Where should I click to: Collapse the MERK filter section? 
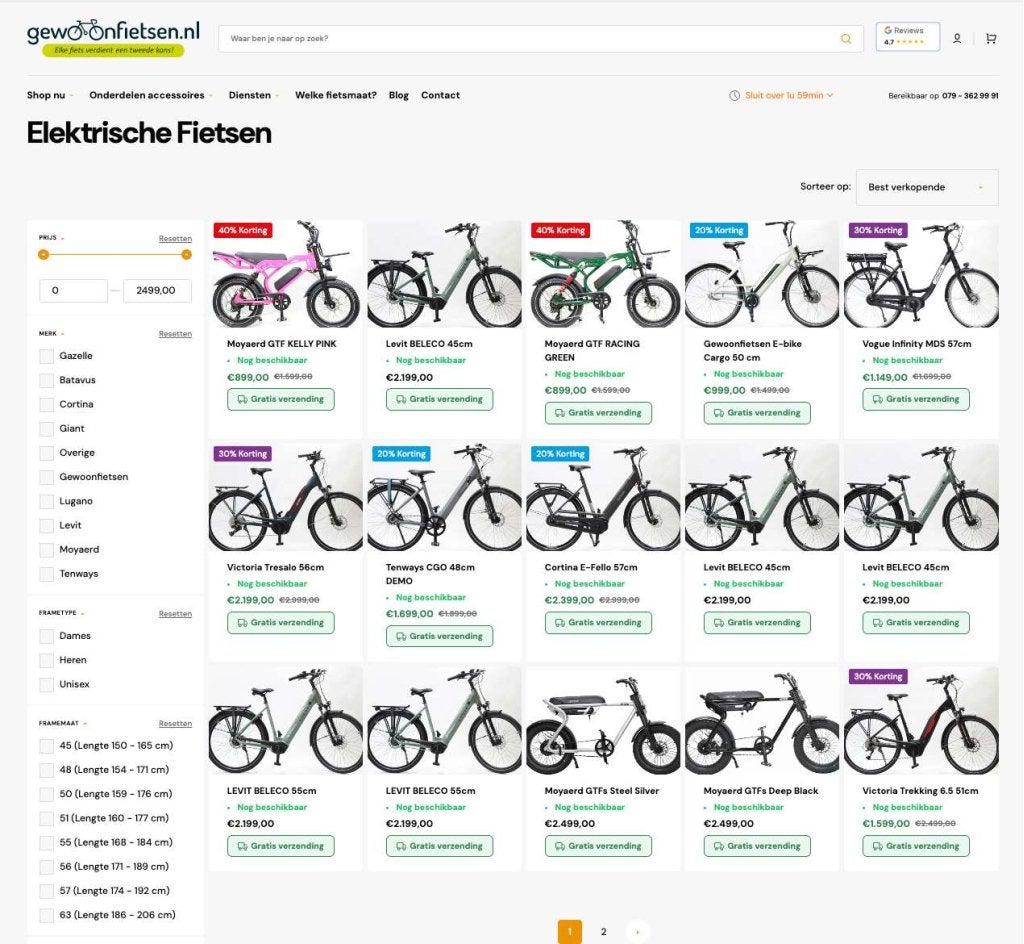point(51,334)
